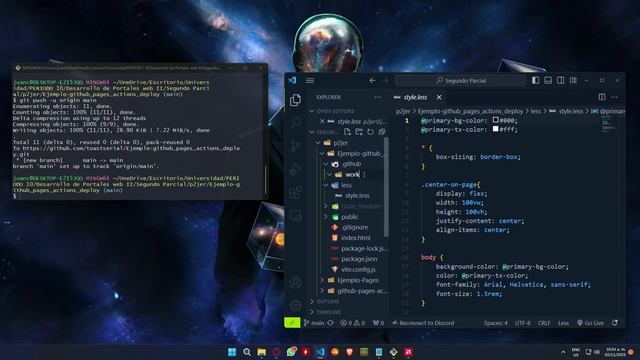Open the Explorer more actions ellipsis
The width and height of the screenshot is (640, 360).
(377, 97)
